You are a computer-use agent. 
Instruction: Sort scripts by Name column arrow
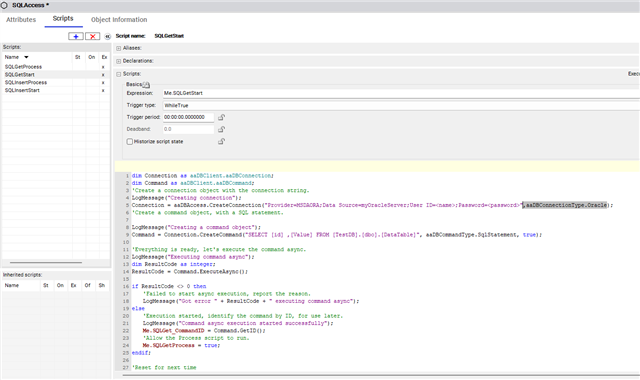[26, 57]
